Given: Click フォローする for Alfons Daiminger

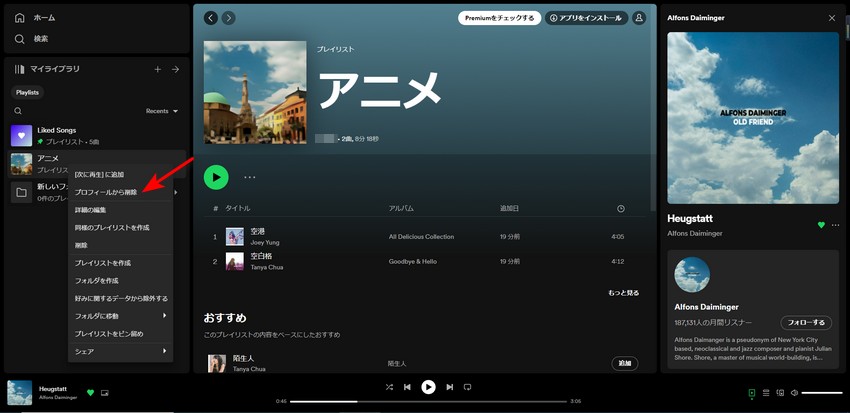Looking at the screenshot, I should click(806, 322).
